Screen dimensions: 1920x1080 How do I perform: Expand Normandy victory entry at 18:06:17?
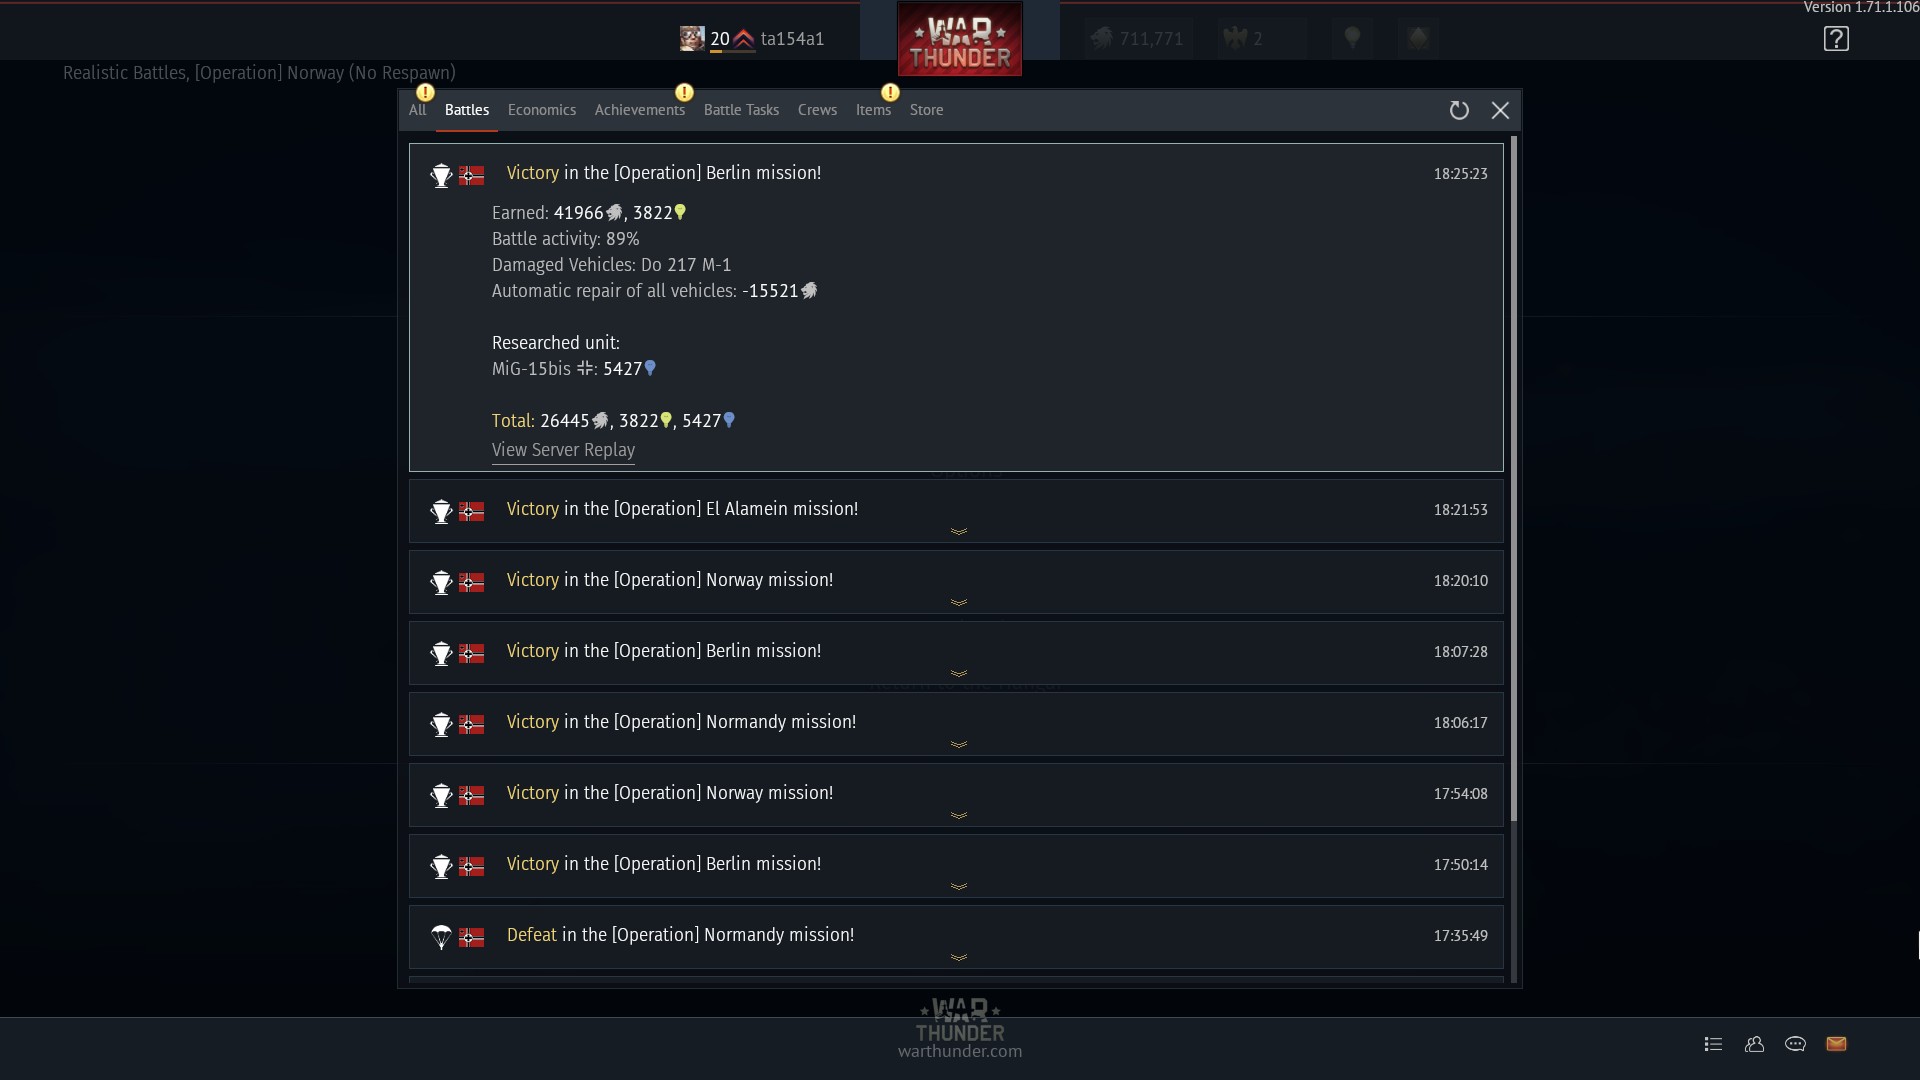tap(956, 724)
